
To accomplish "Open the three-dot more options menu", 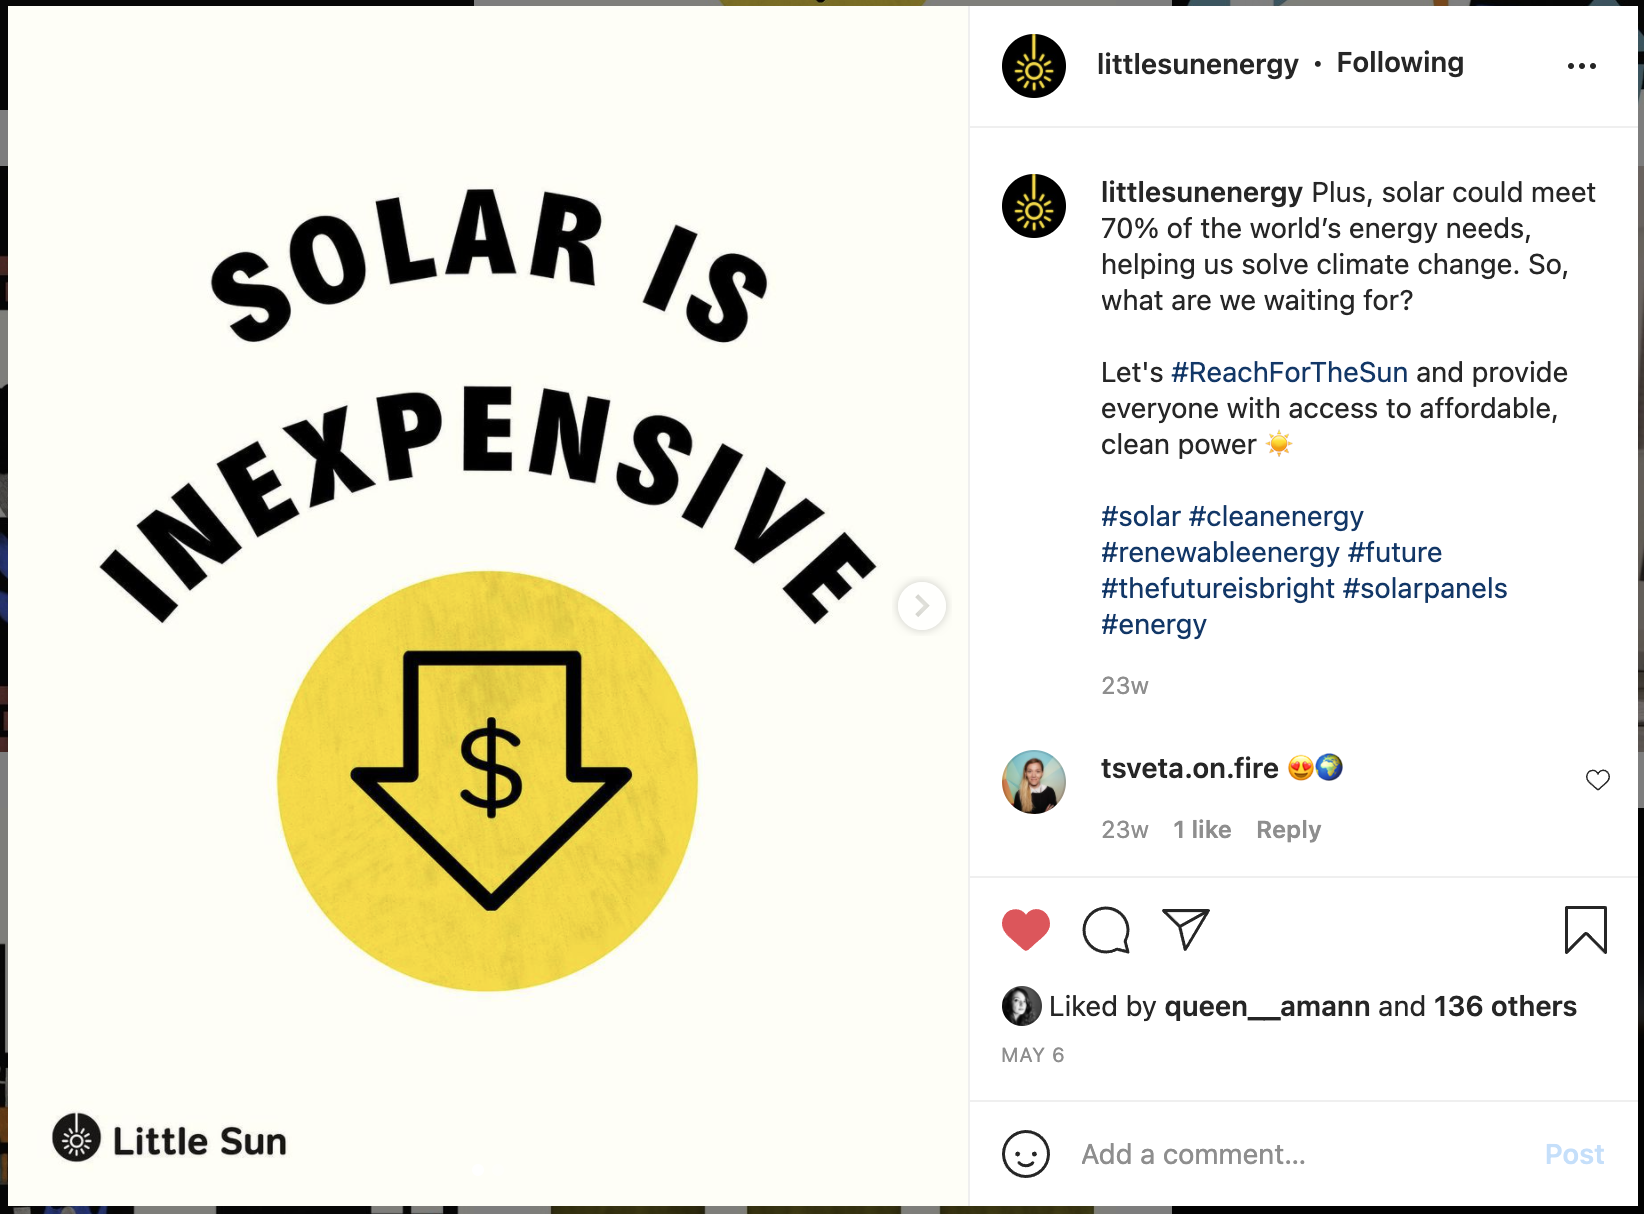I will (1581, 66).
